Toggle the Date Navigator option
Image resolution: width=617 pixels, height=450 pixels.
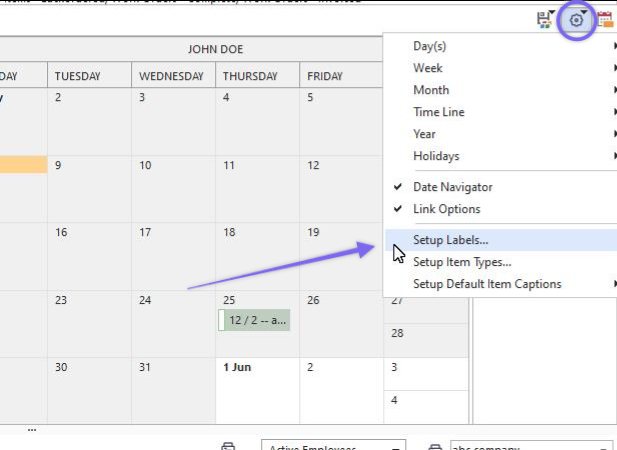[x=452, y=187]
